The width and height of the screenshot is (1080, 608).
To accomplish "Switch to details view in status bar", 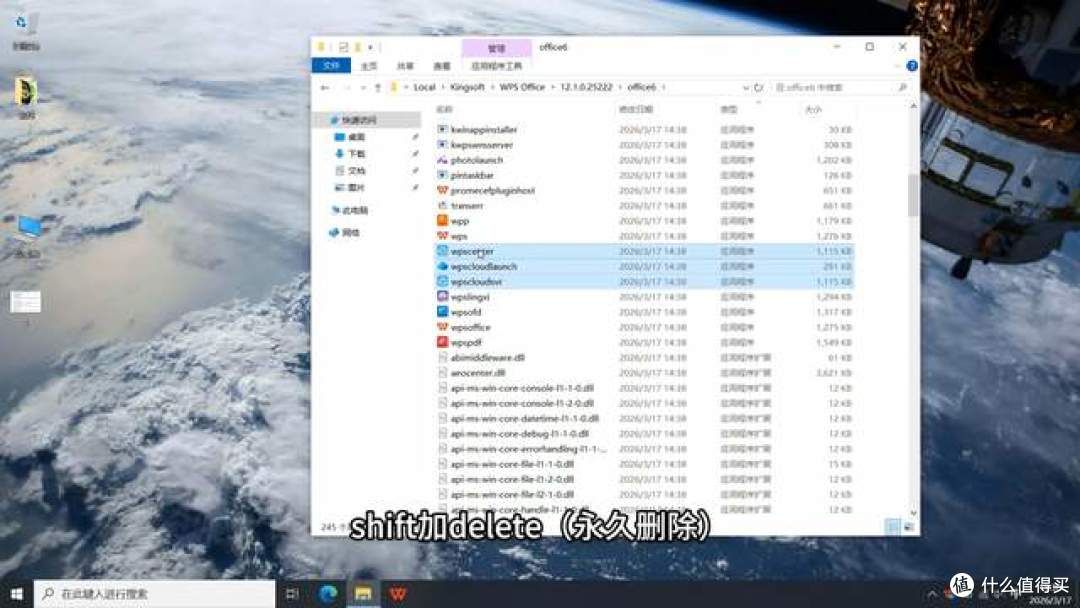I will pyautogui.click(x=892, y=527).
